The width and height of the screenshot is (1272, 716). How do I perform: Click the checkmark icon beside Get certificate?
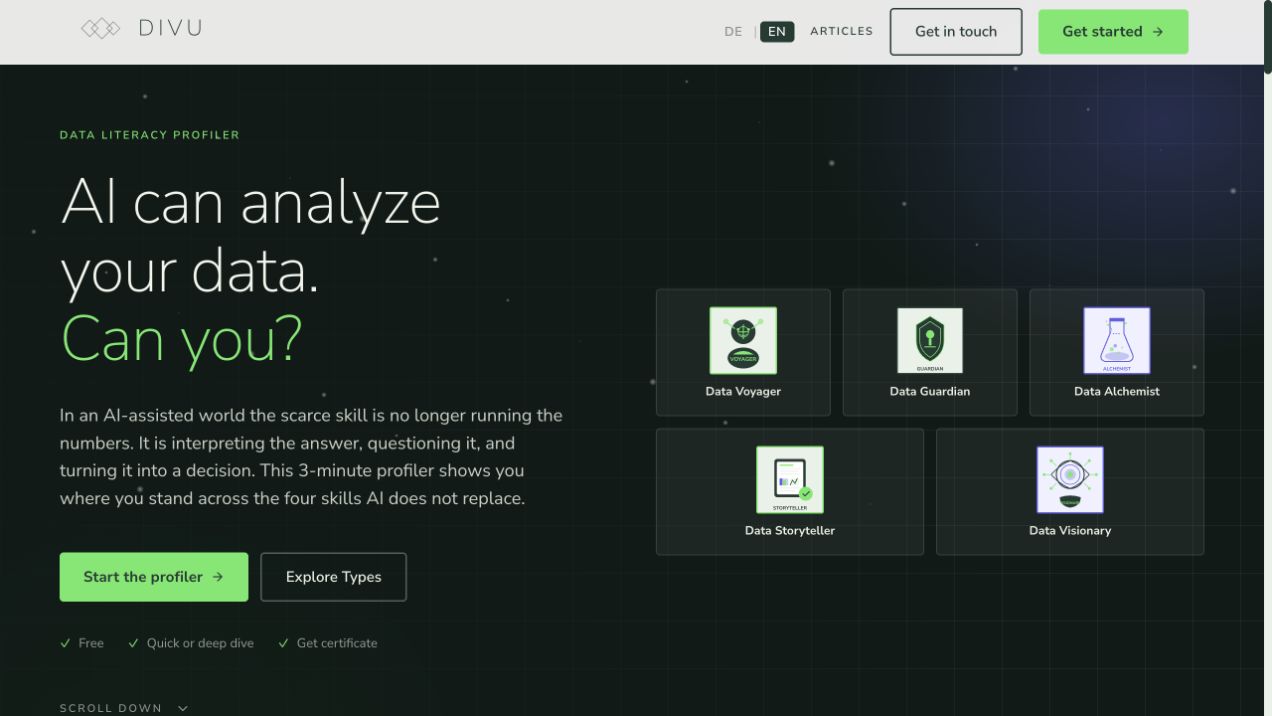coord(283,643)
